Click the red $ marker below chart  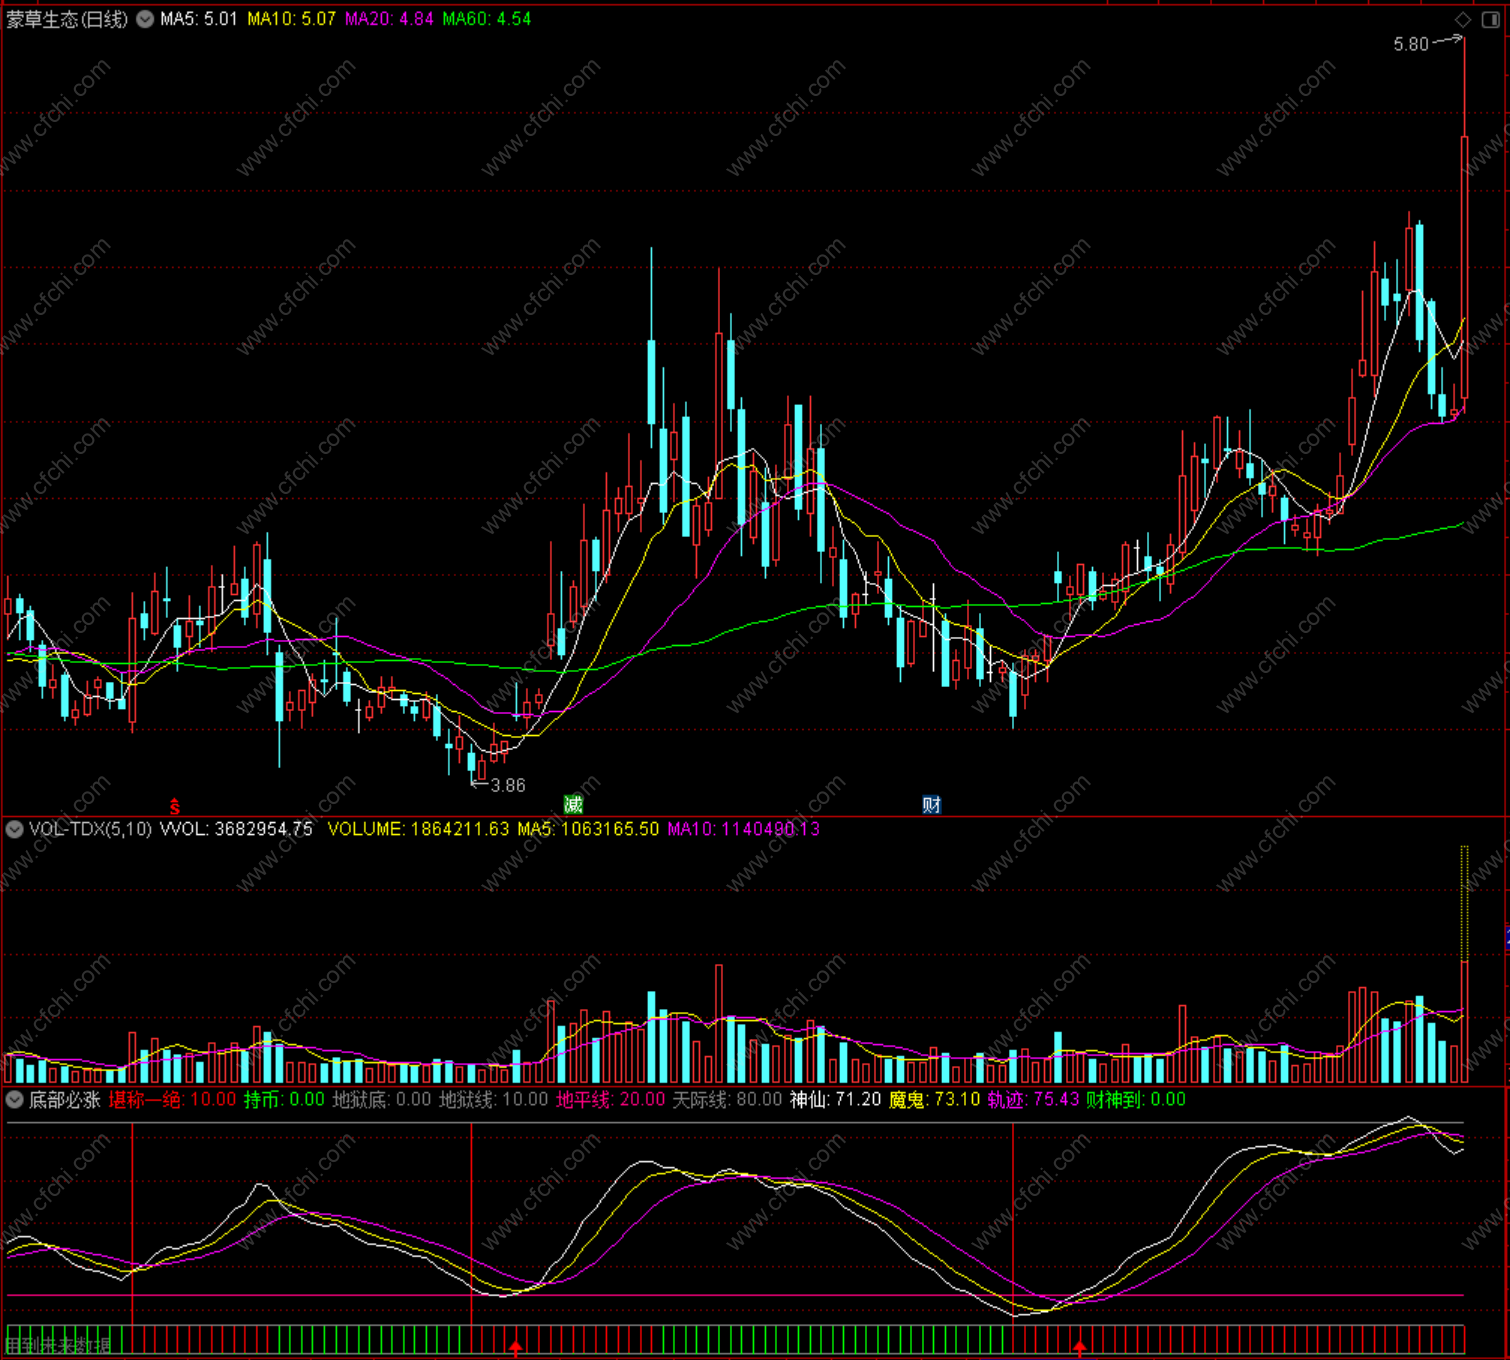point(174,806)
